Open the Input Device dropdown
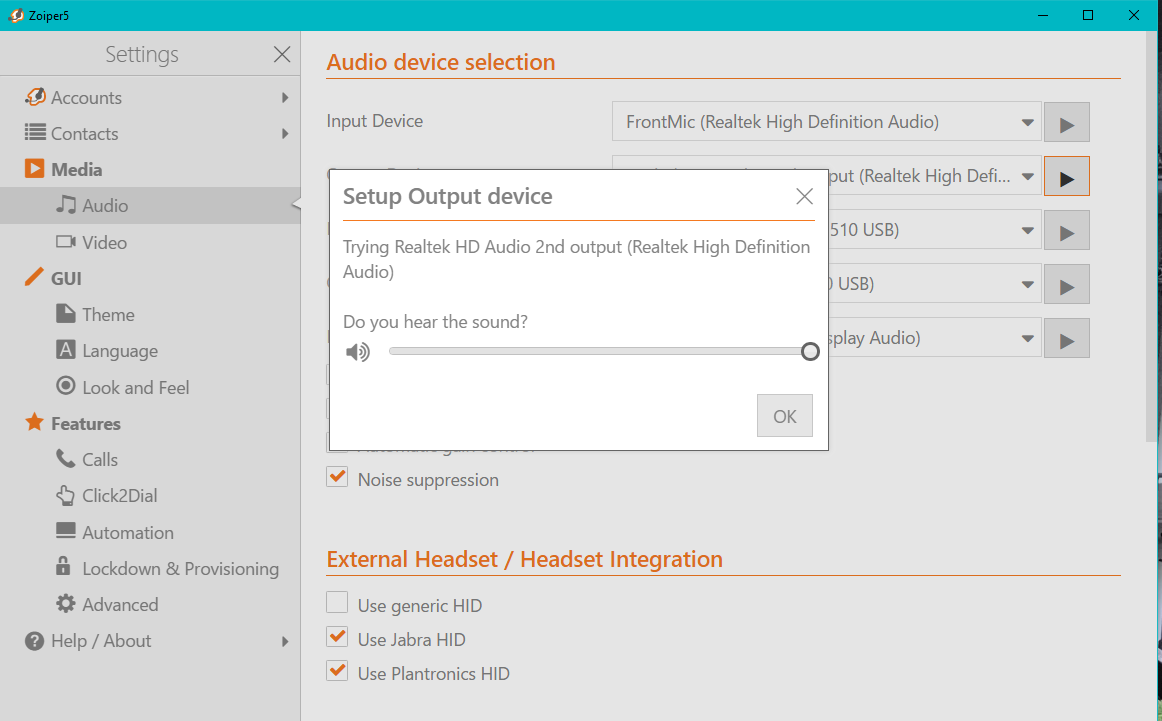1162x721 pixels. (826, 123)
